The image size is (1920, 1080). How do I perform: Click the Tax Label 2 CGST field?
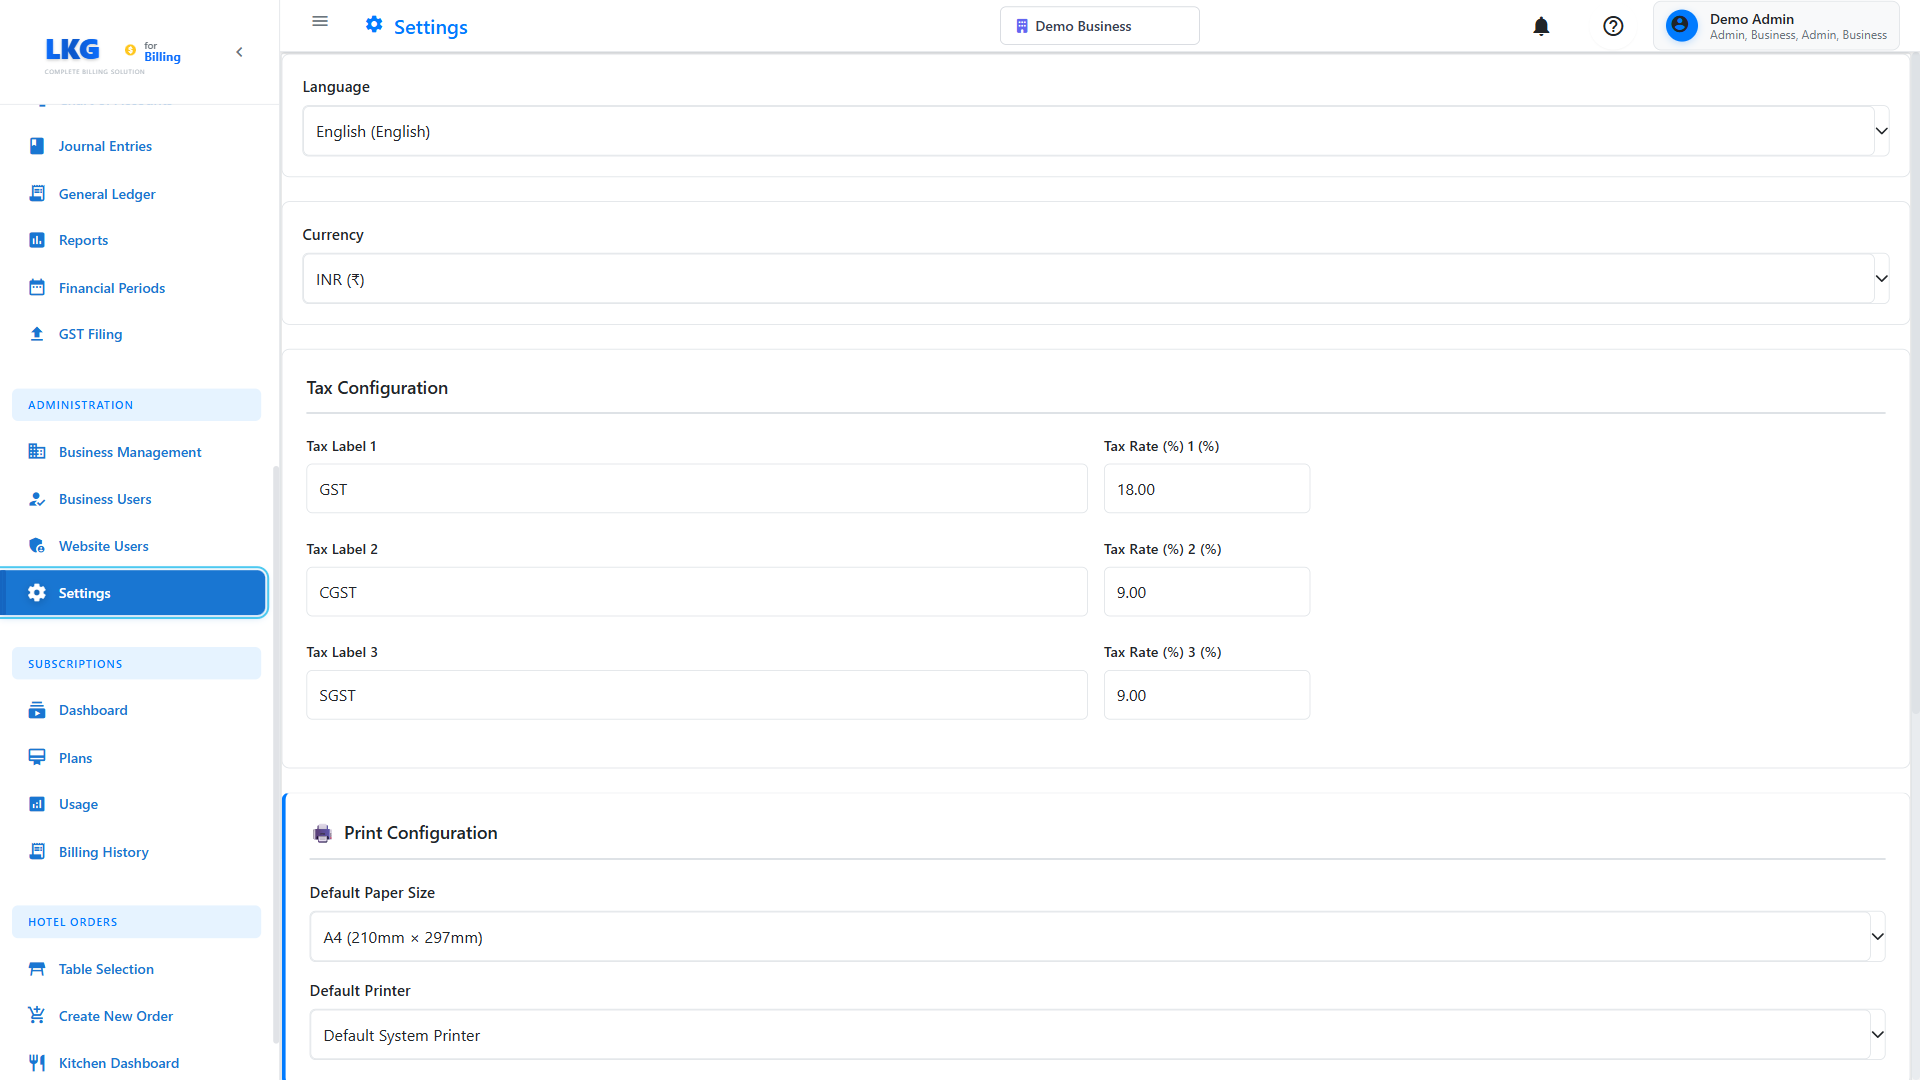point(696,593)
